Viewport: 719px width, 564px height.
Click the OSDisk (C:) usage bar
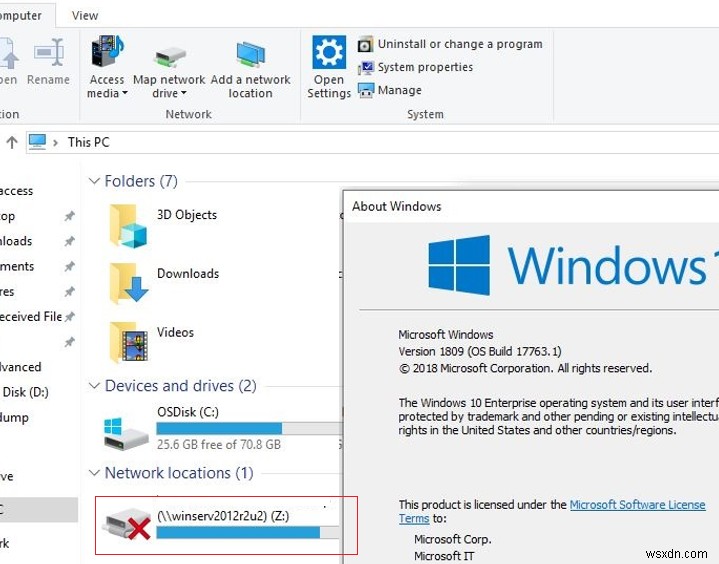(249, 428)
